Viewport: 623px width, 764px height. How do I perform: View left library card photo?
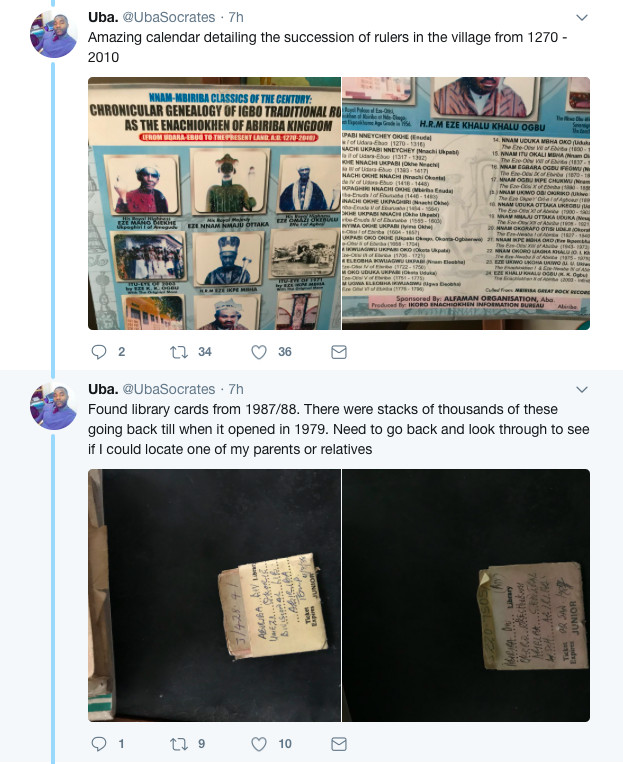point(214,595)
